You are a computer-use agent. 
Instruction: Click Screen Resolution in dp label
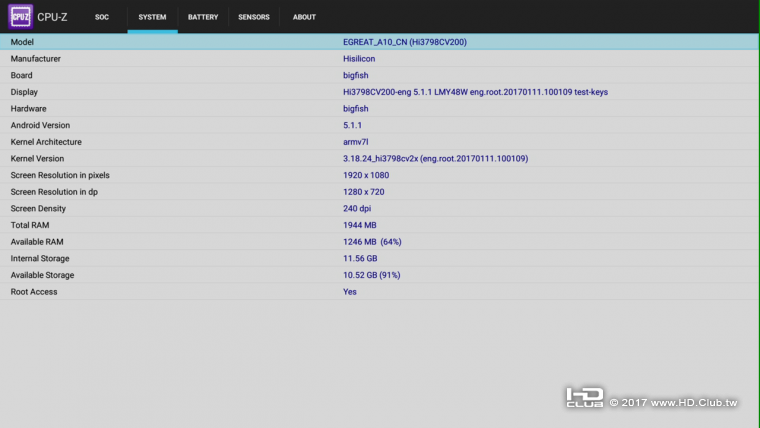54,192
